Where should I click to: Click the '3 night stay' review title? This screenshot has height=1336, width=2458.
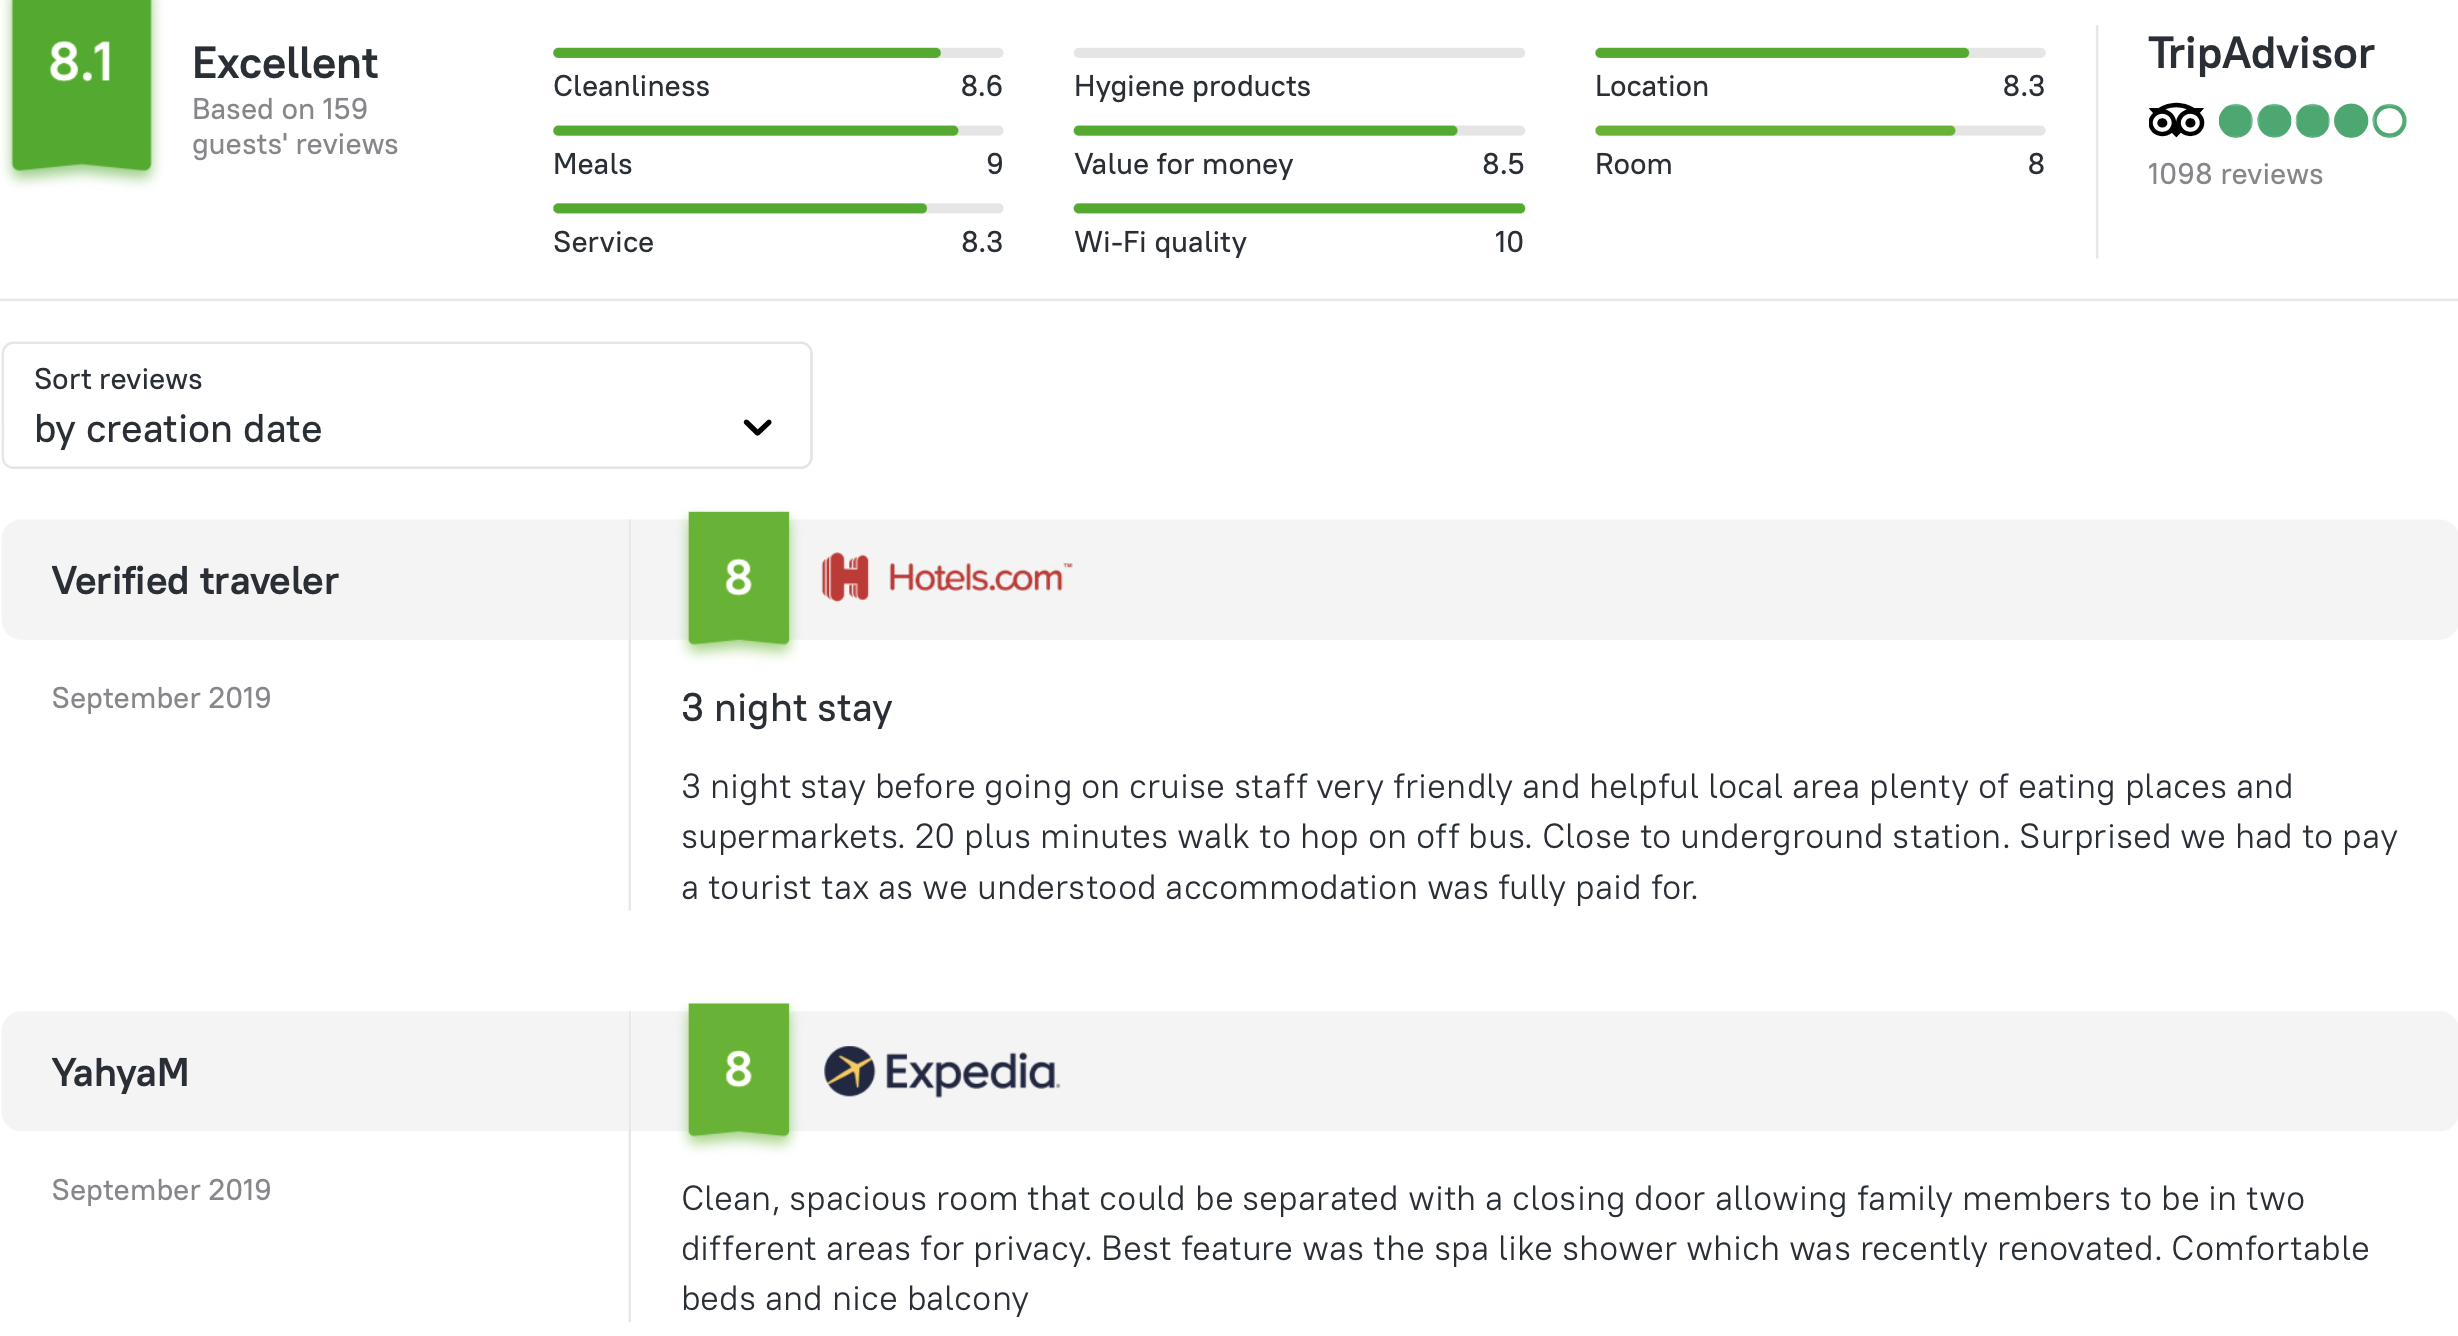point(786,708)
